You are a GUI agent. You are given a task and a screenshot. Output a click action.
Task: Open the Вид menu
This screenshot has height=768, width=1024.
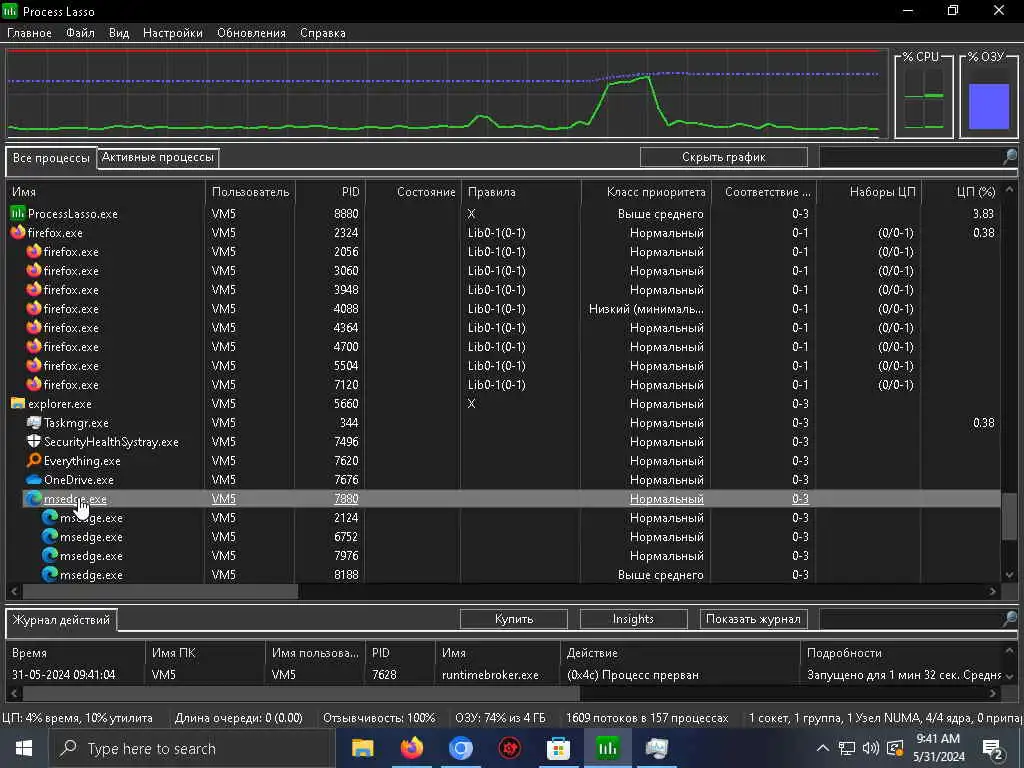click(119, 33)
